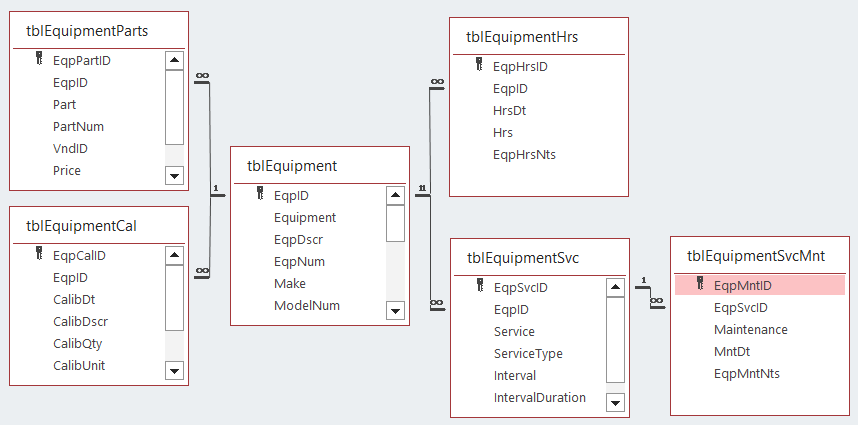Click the key icon next to EqpHrsID
This screenshot has width=858, height=425.
coord(480,67)
